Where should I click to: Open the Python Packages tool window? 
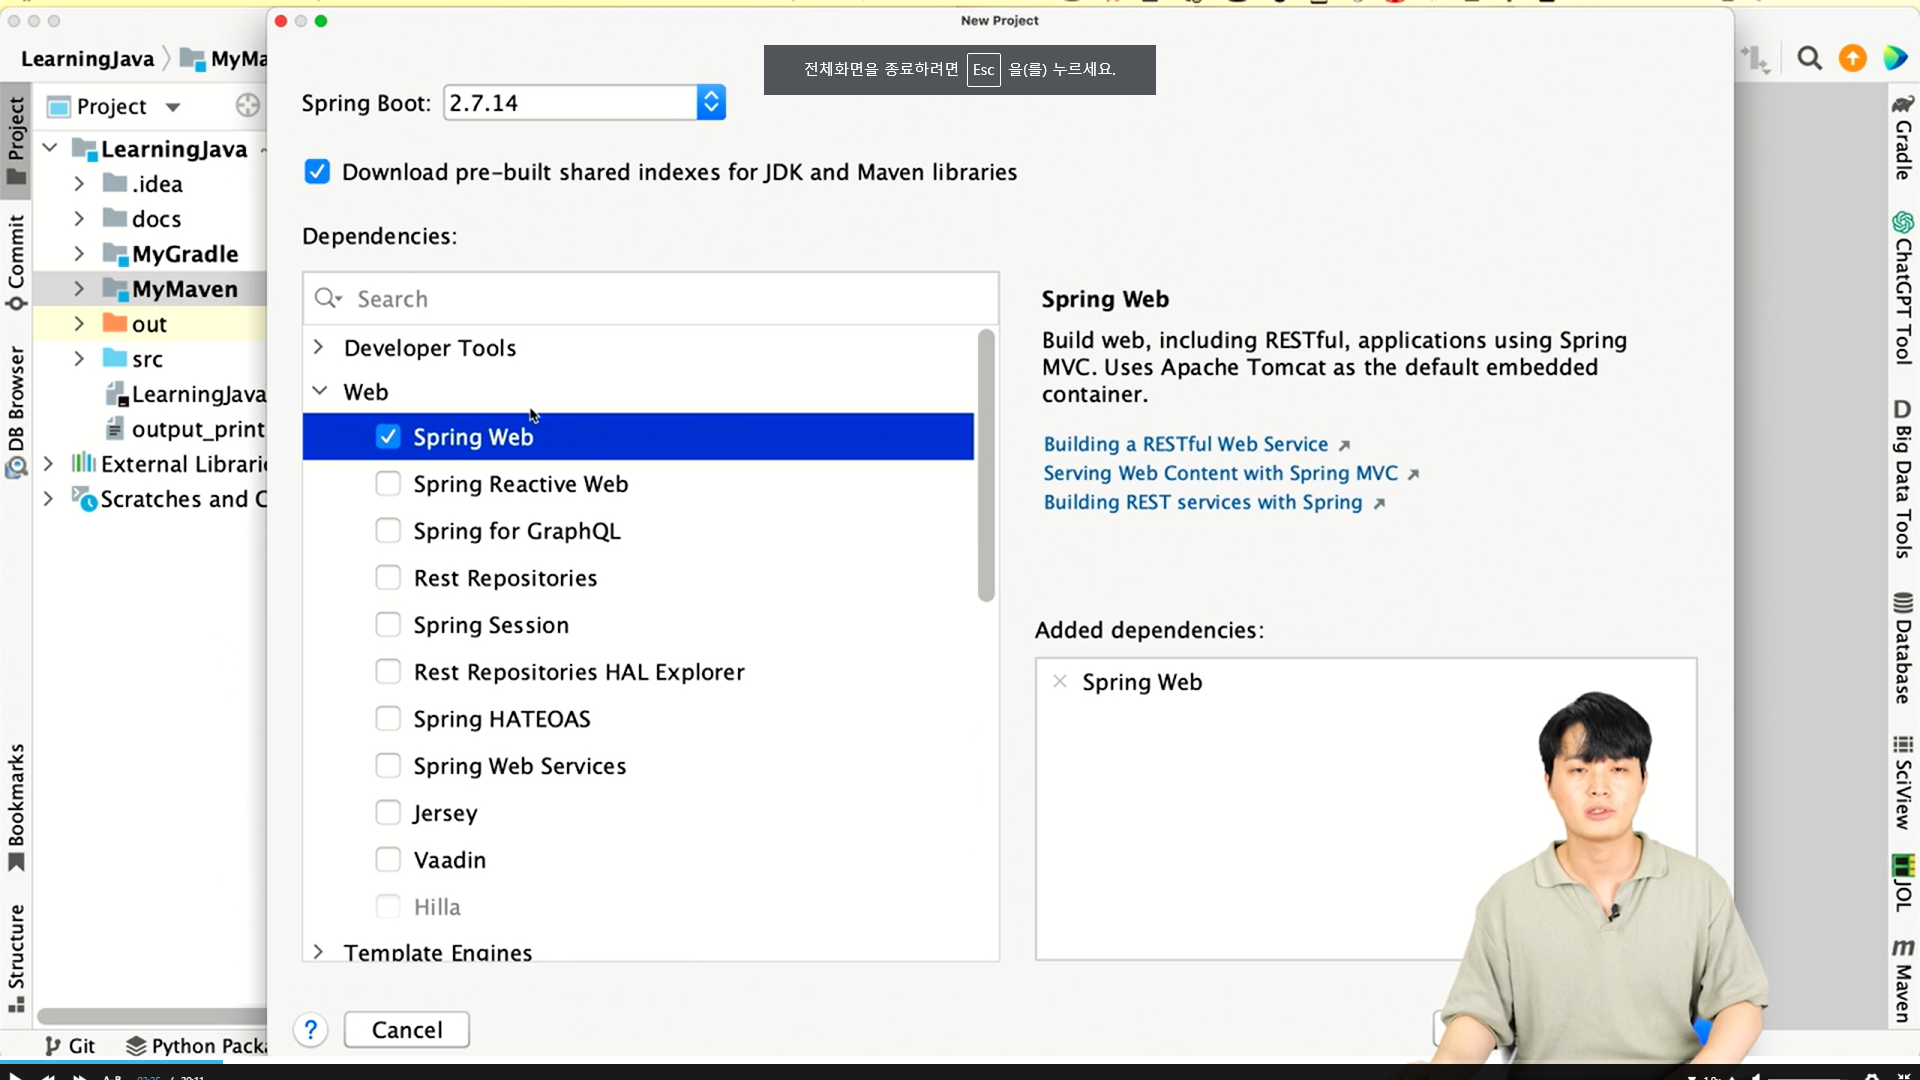196,1046
